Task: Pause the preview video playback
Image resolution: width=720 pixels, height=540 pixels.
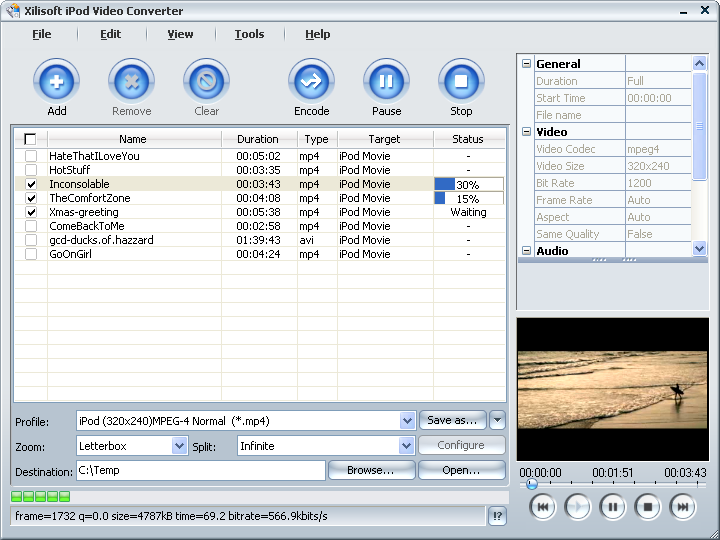Action: point(613,507)
